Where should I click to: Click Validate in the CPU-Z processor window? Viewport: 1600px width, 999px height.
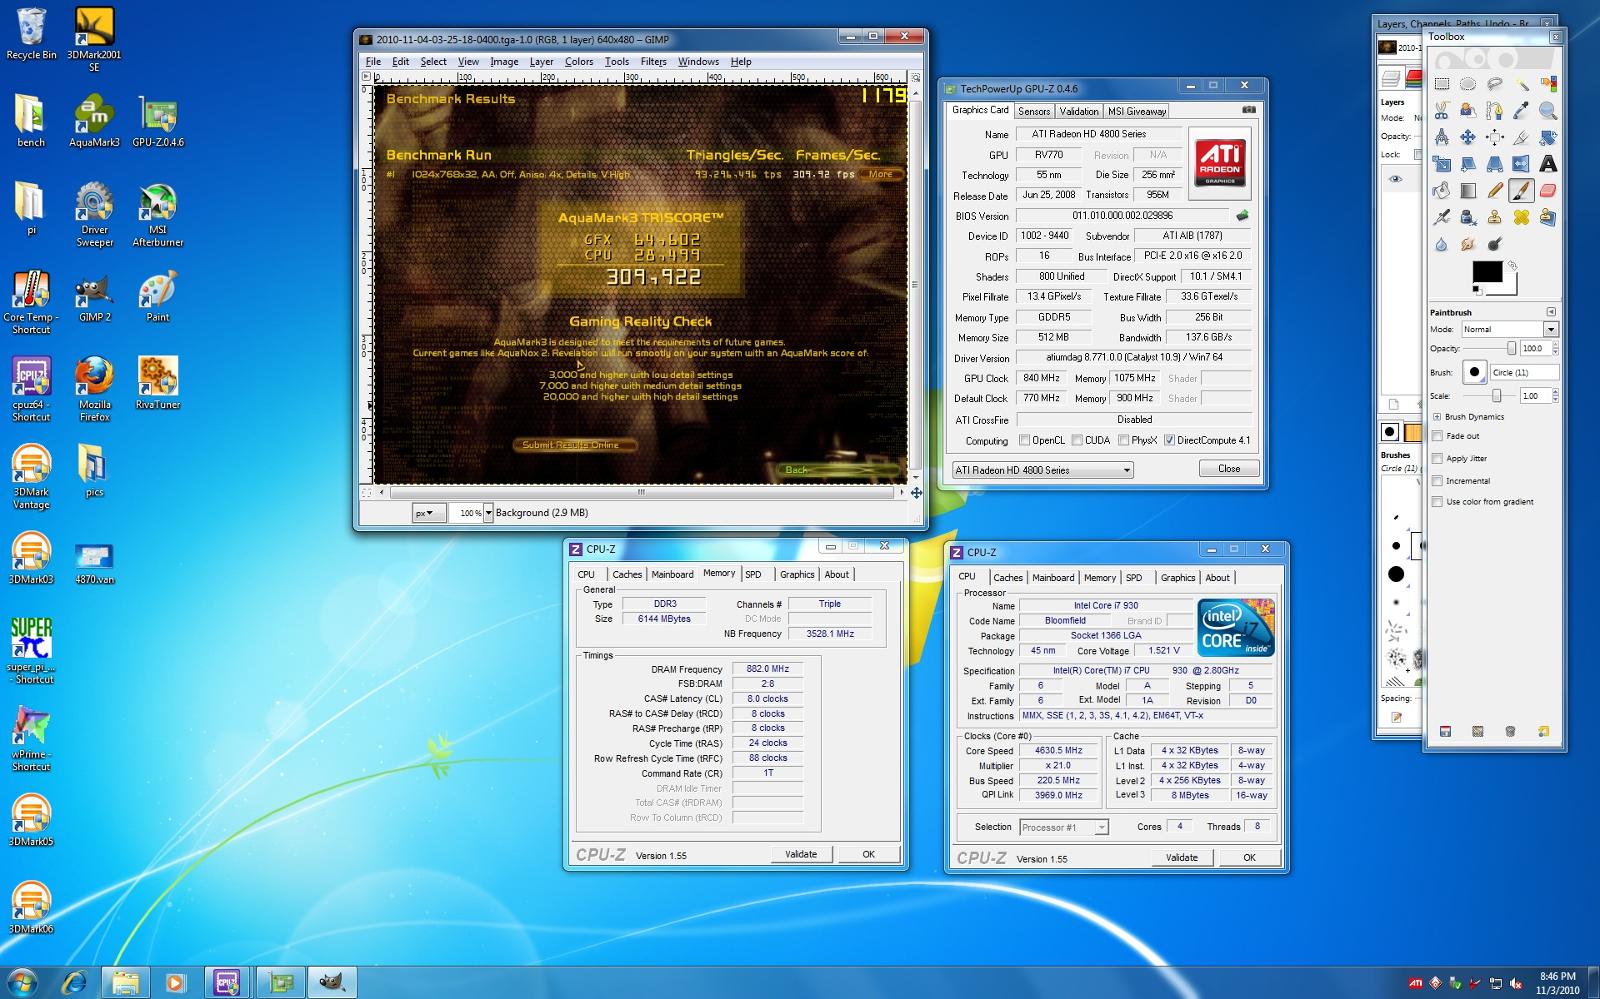coord(1181,857)
